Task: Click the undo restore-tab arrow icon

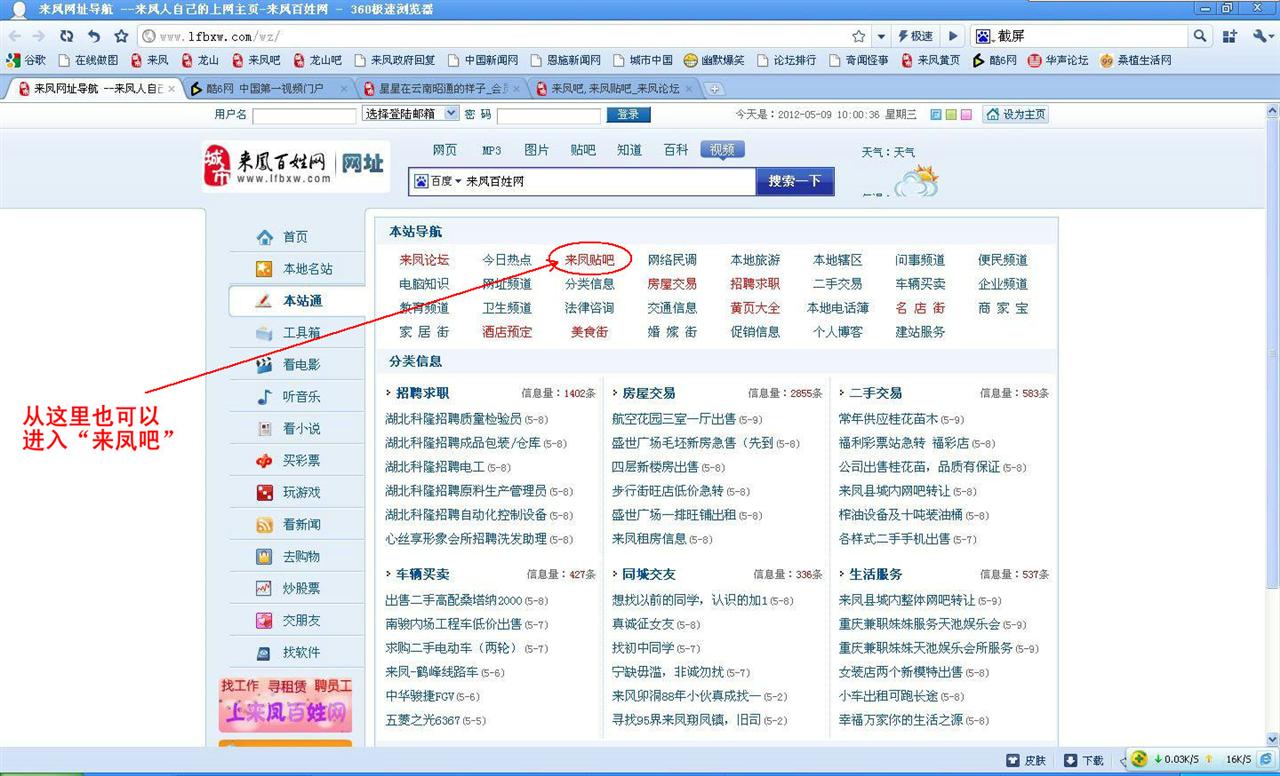Action: pyautogui.click(x=94, y=36)
